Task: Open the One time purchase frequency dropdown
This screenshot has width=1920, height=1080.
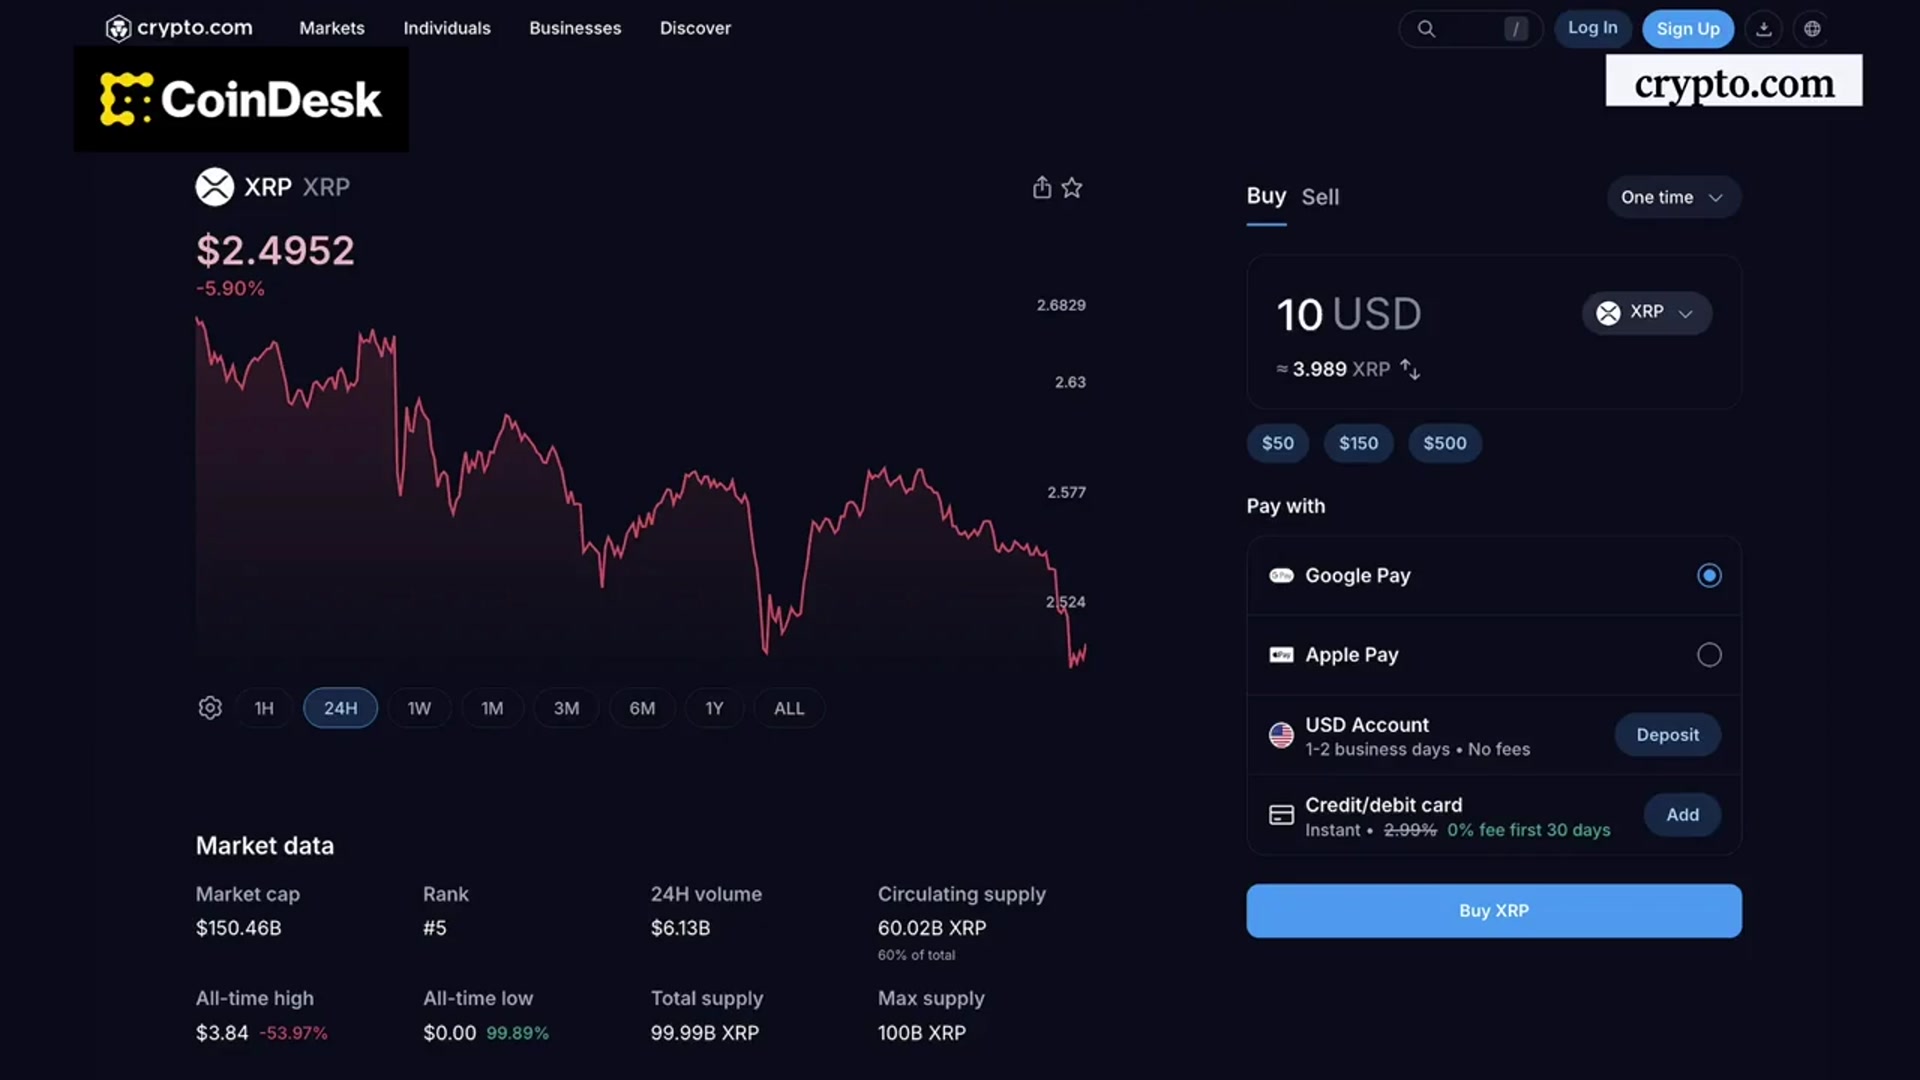Action: [1673, 197]
